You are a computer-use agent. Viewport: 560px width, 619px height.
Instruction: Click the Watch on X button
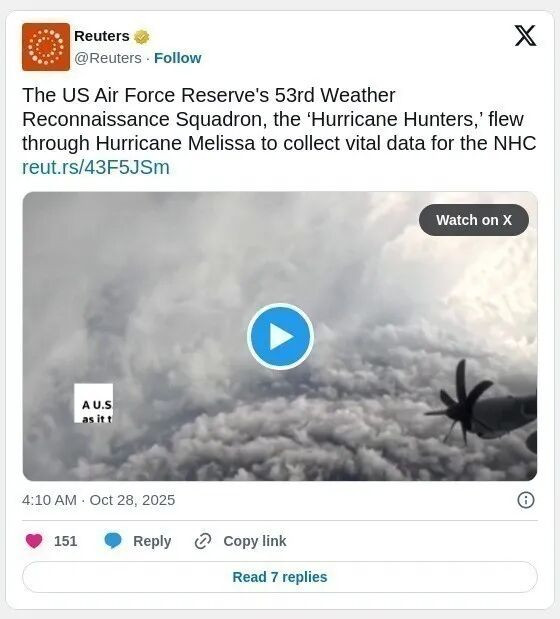pos(474,220)
